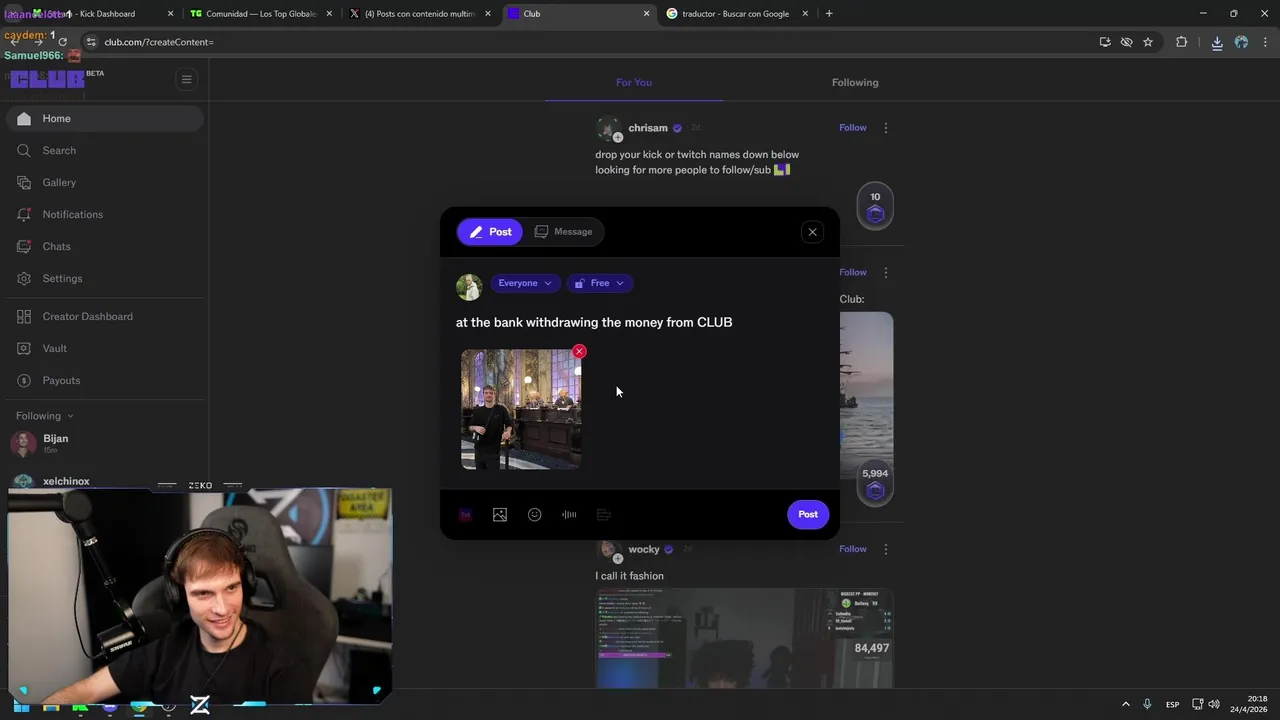The image size is (1280, 720).
Task: Open Vault in the sidebar
Action: (x=104, y=348)
